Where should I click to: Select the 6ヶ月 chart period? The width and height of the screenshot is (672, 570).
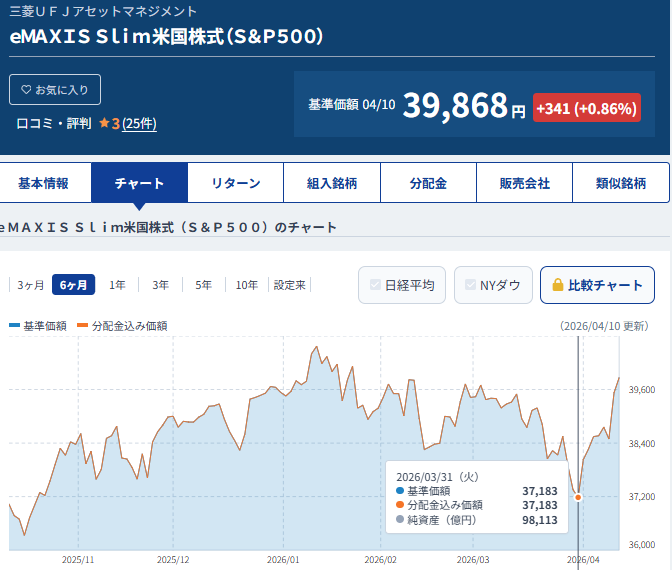tap(73, 285)
